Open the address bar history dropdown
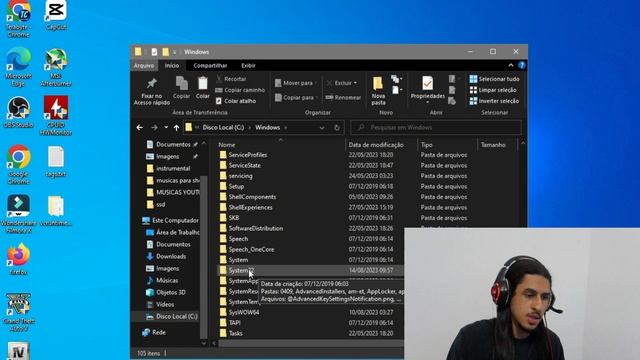Screen dimensions: 640x360 tap(322, 128)
